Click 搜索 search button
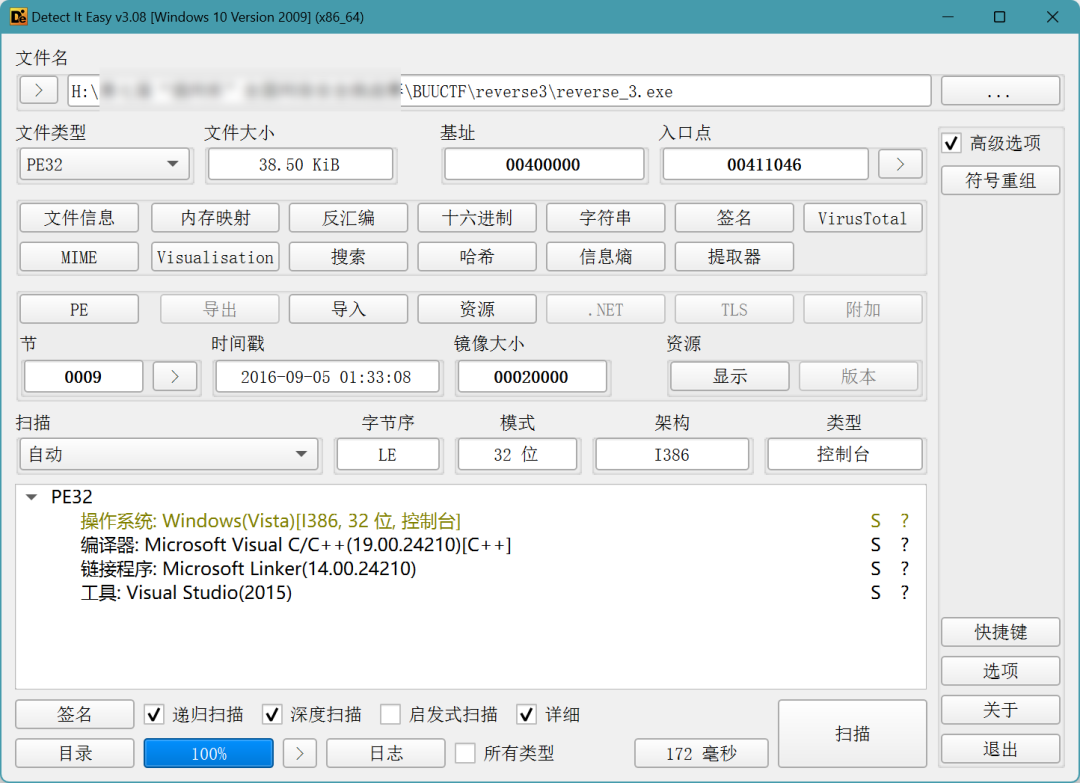The image size is (1080, 783). [x=348, y=256]
